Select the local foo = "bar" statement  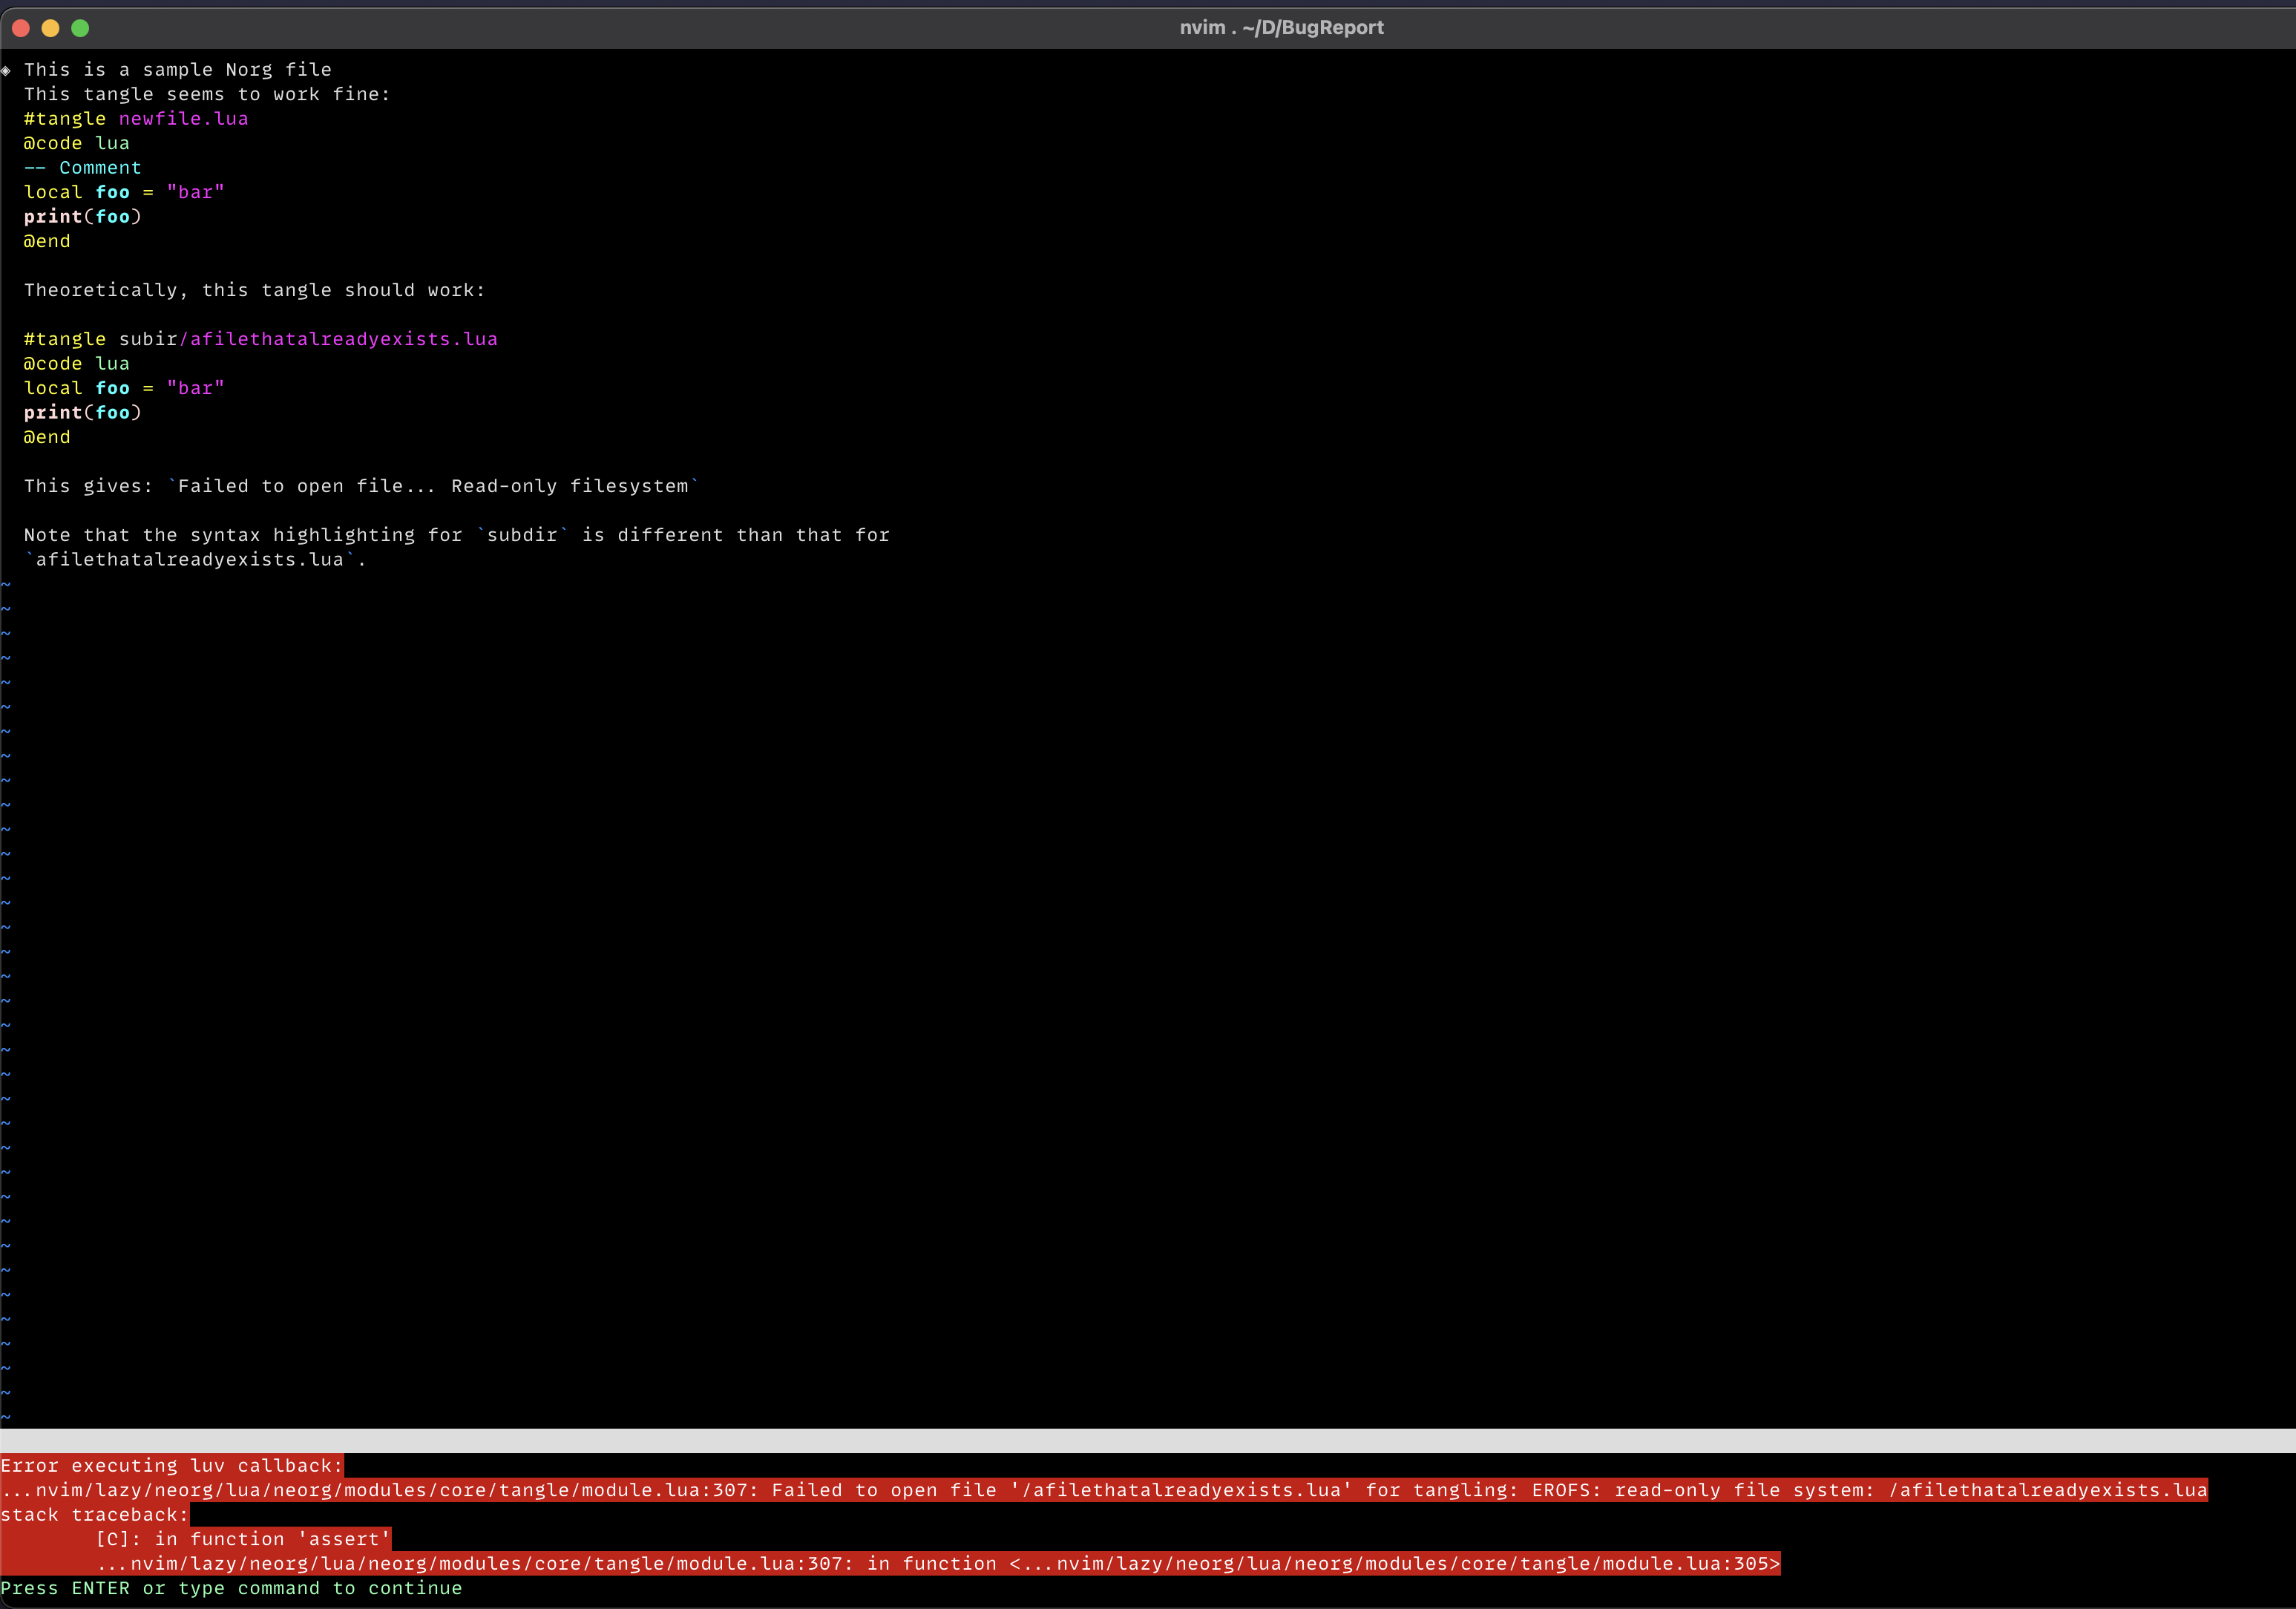pos(123,191)
